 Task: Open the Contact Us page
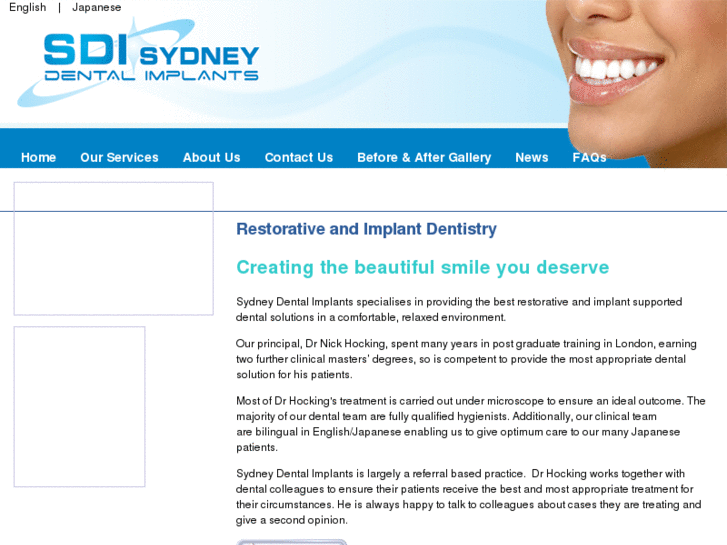click(x=299, y=158)
